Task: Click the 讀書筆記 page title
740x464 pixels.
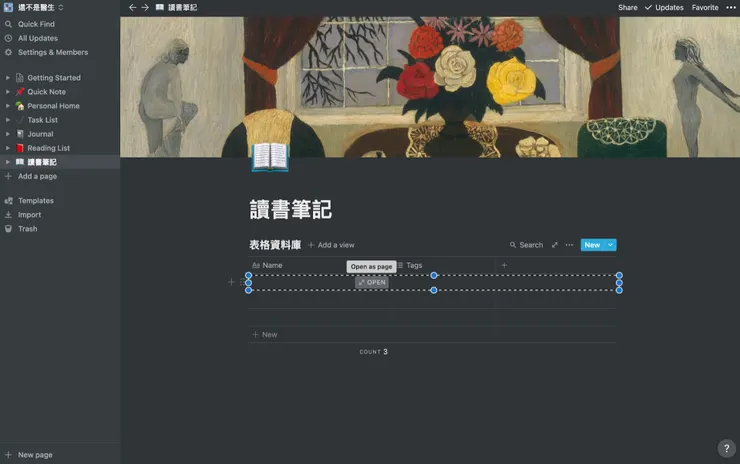Action: pyautogui.click(x=291, y=210)
